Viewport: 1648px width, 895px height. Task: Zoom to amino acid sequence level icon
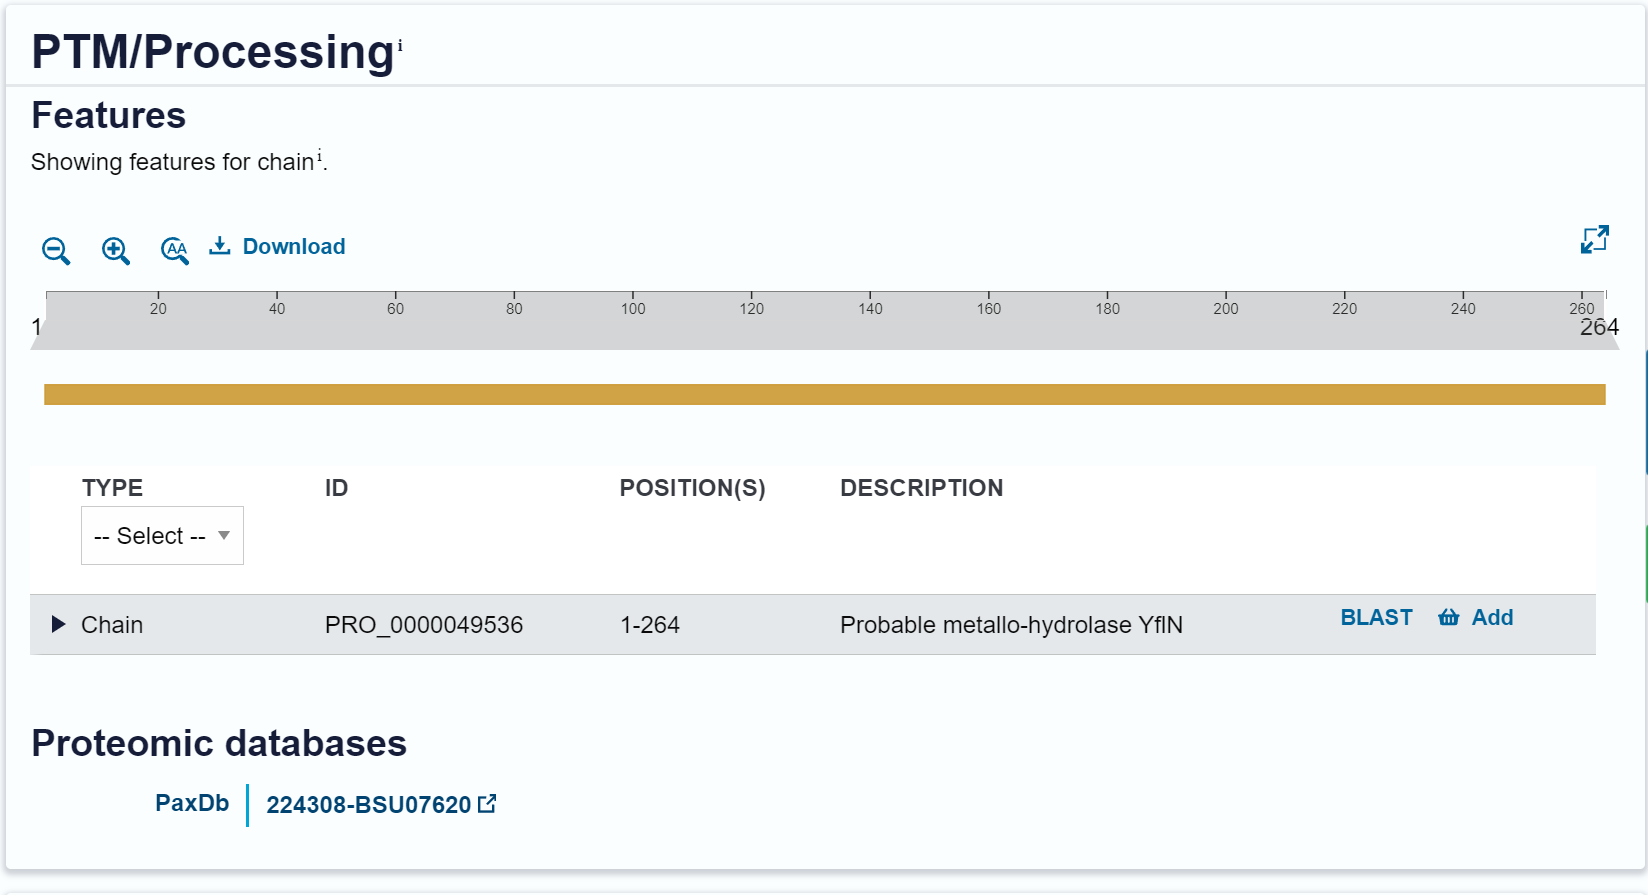pos(175,250)
